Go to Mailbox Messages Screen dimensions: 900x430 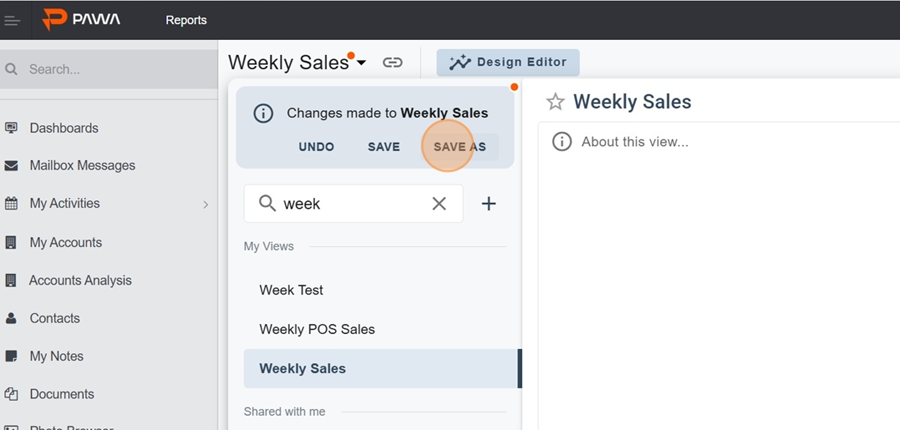click(x=82, y=165)
